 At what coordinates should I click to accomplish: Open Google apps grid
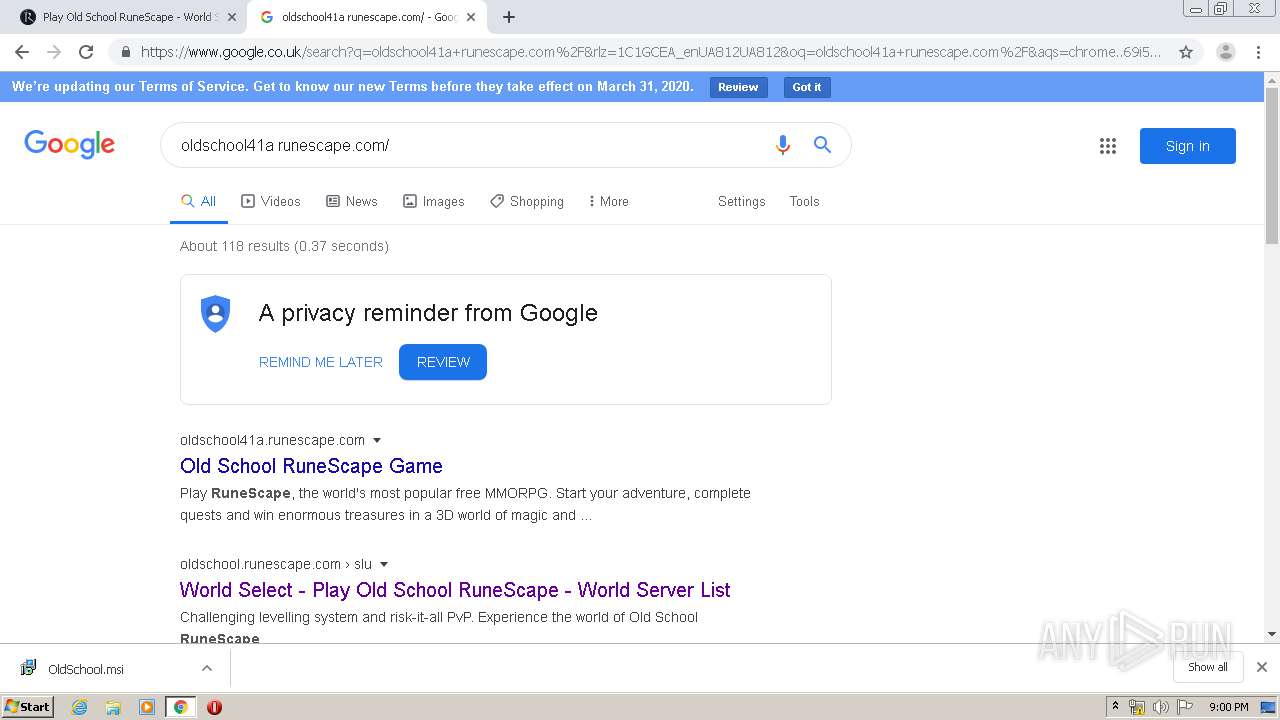(x=1108, y=146)
